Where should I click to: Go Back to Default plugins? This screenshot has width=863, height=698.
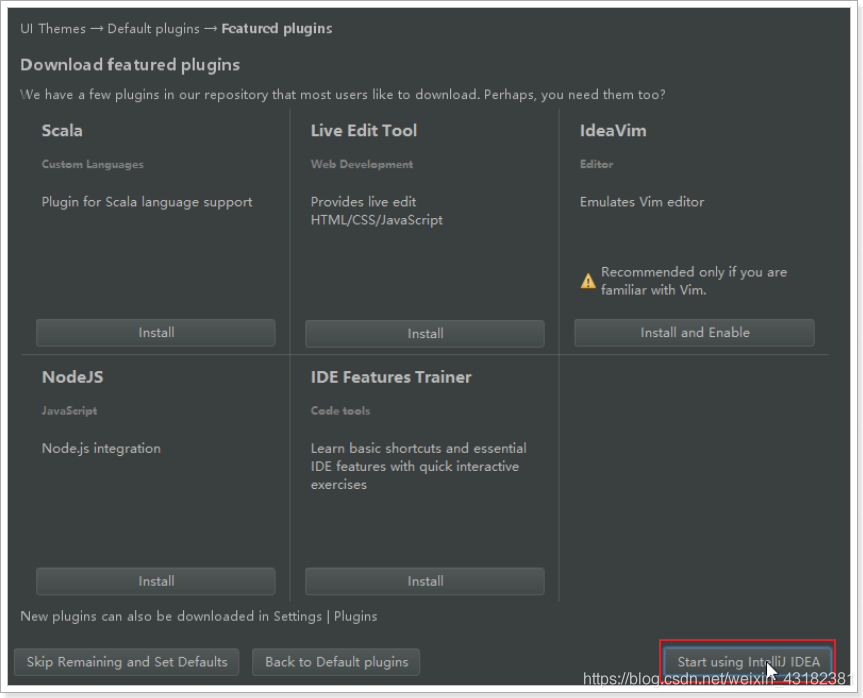pyautogui.click(x=336, y=662)
